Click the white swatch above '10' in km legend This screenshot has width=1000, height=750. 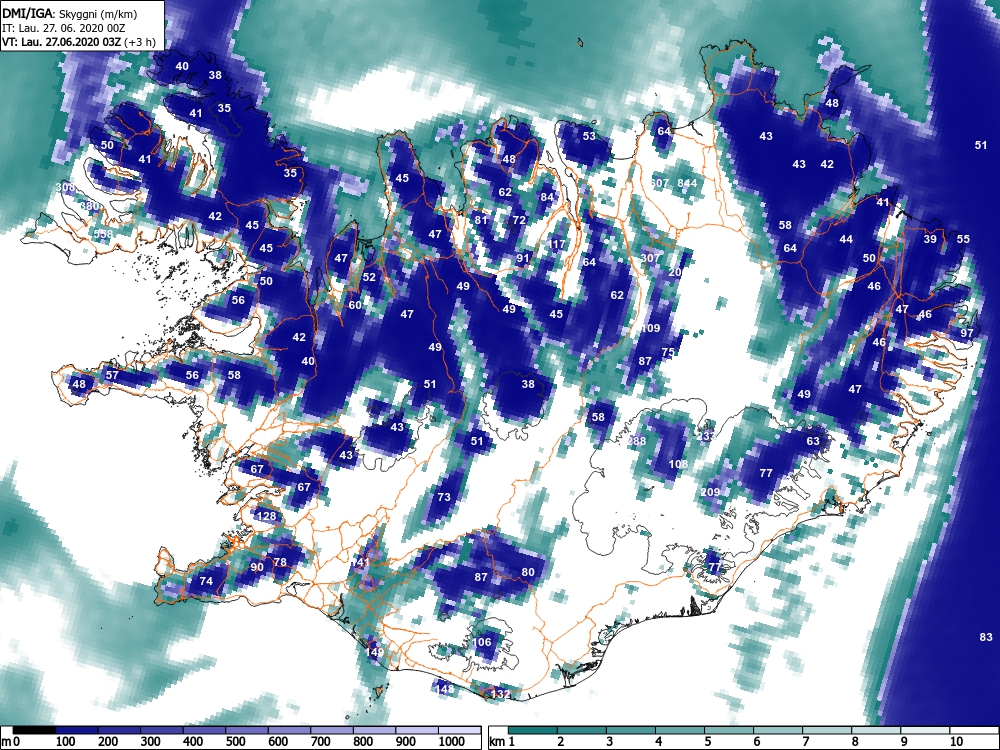coord(973,730)
